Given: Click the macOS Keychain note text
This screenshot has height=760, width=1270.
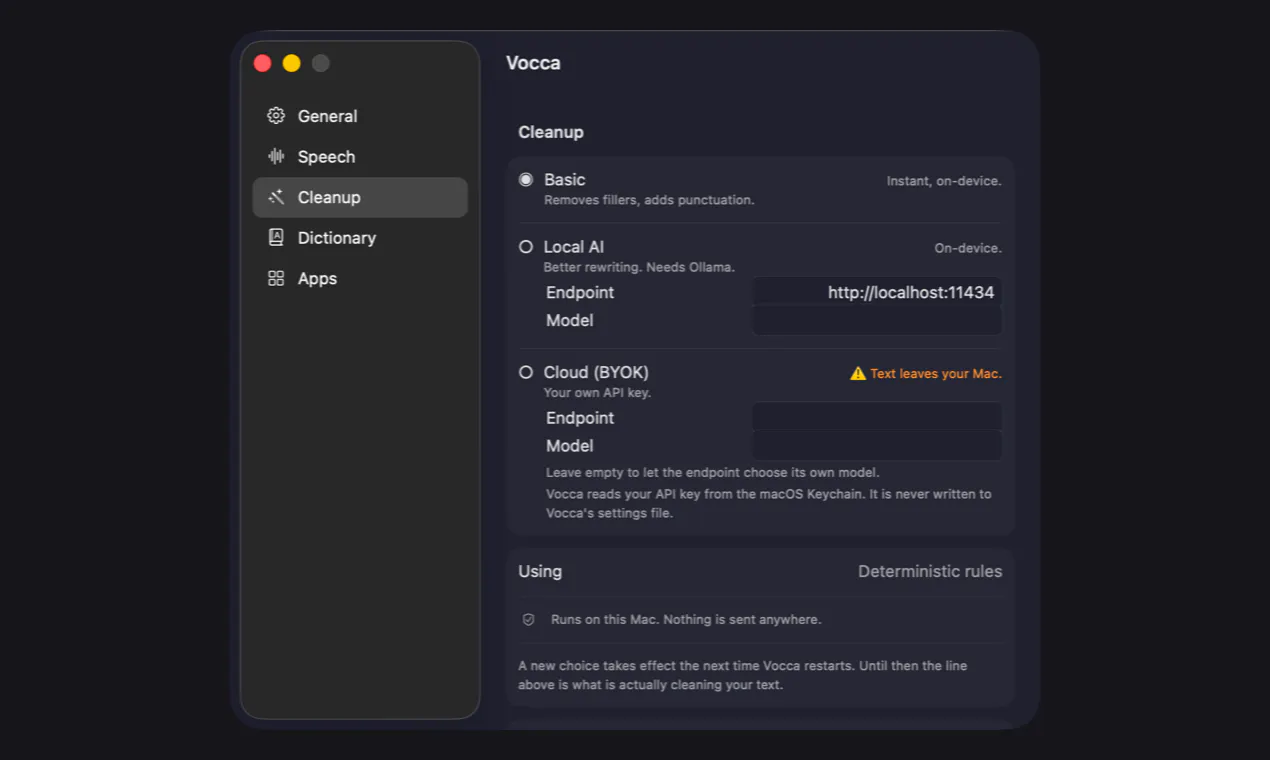Looking at the screenshot, I should (769, 503).
